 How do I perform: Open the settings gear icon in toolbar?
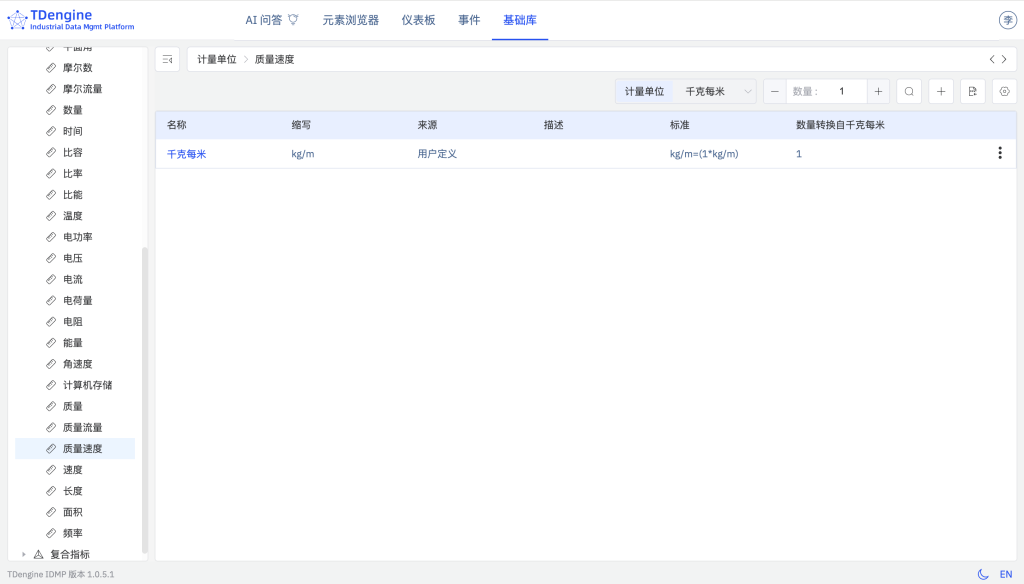click(x=1003, y=91)
